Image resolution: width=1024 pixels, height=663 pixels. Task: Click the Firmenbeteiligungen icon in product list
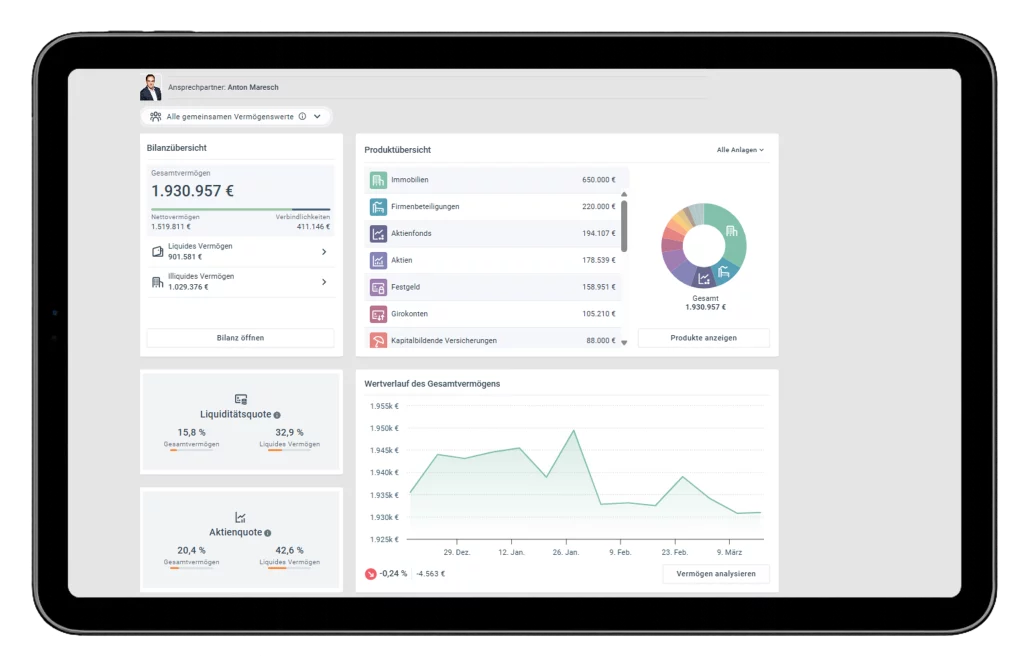tap(378, 207)
